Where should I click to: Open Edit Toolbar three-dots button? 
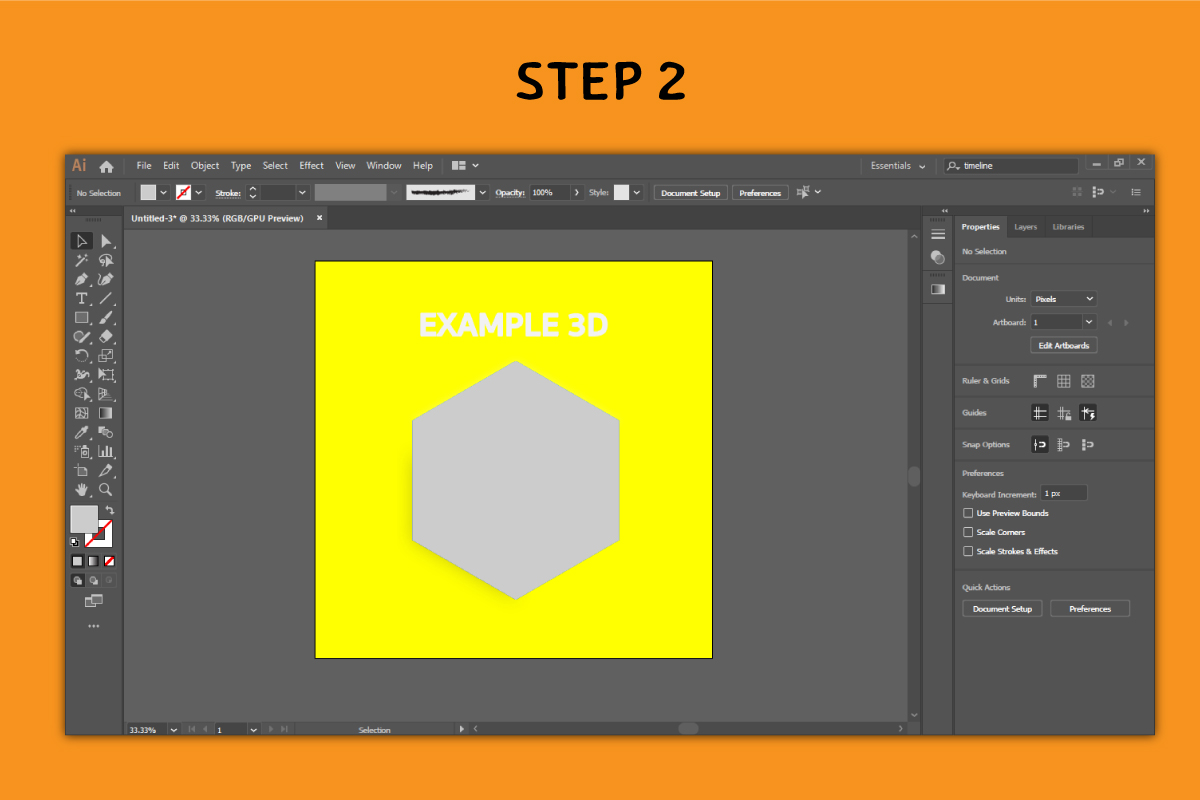[x=94, y=626]
